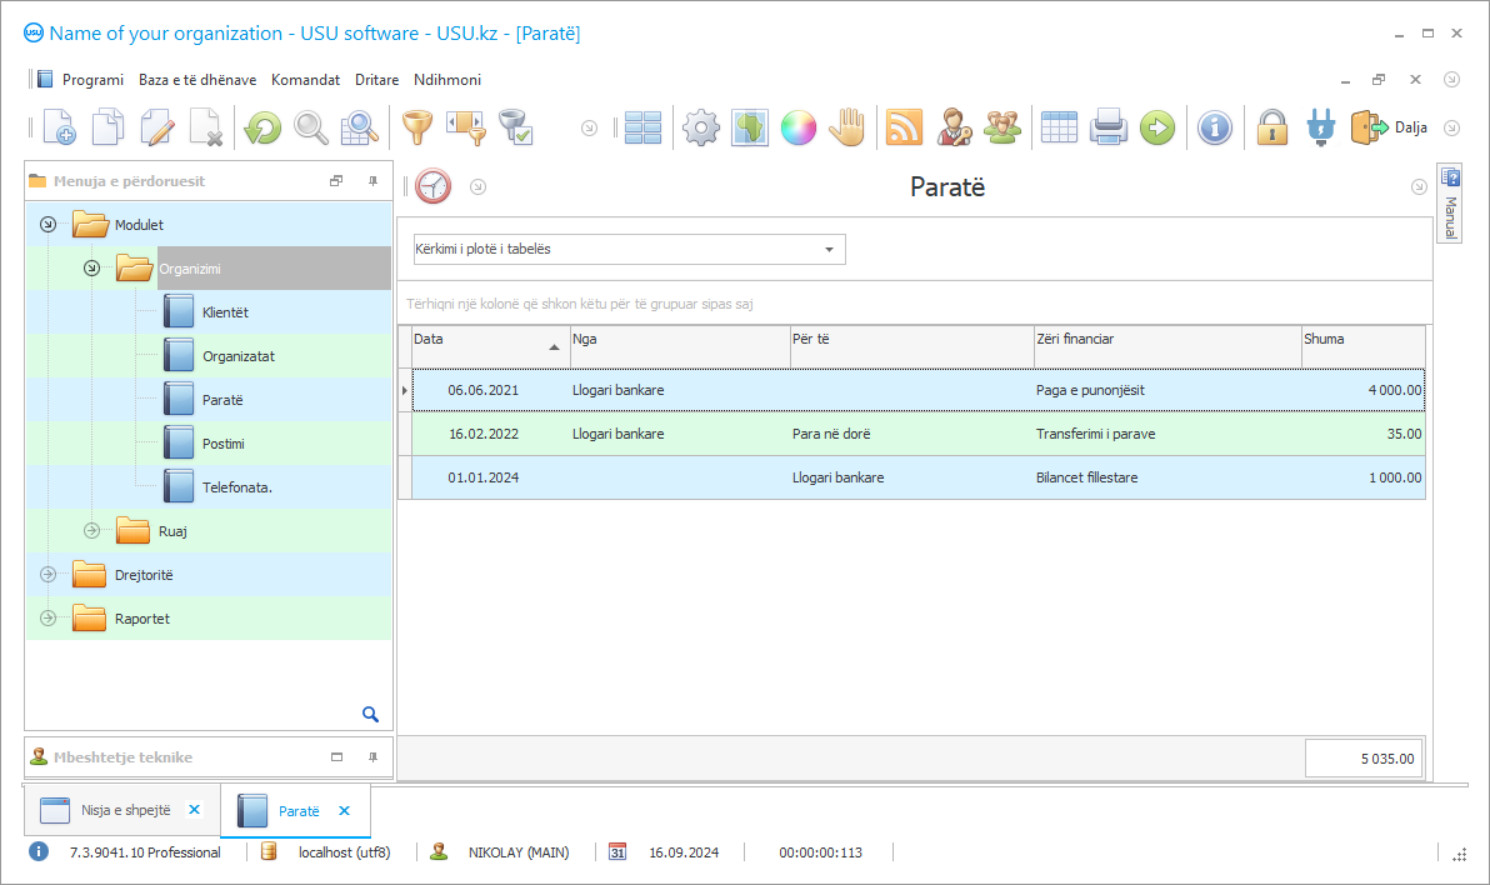Click the user with key icon
The width and height of the screenshot is (1490, 885).
coord(954,128)
